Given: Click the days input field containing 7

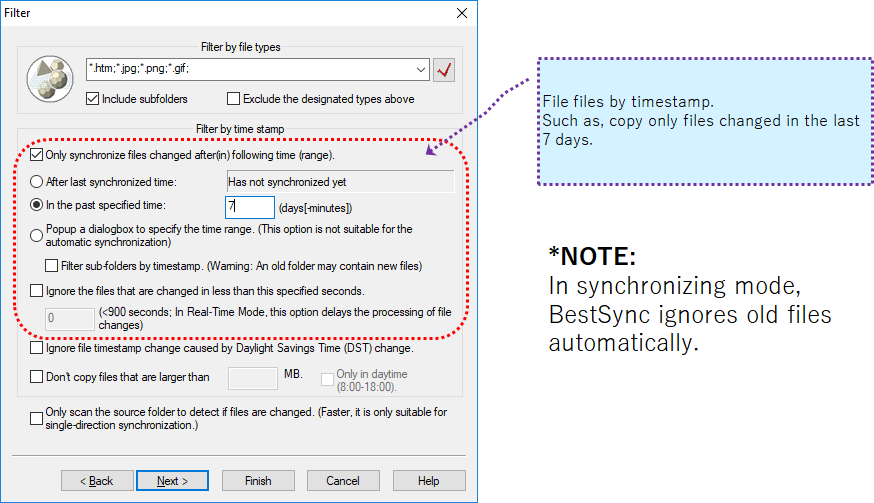Looking at the screenshot, I should pyautogui.click(x=250, y=207).
